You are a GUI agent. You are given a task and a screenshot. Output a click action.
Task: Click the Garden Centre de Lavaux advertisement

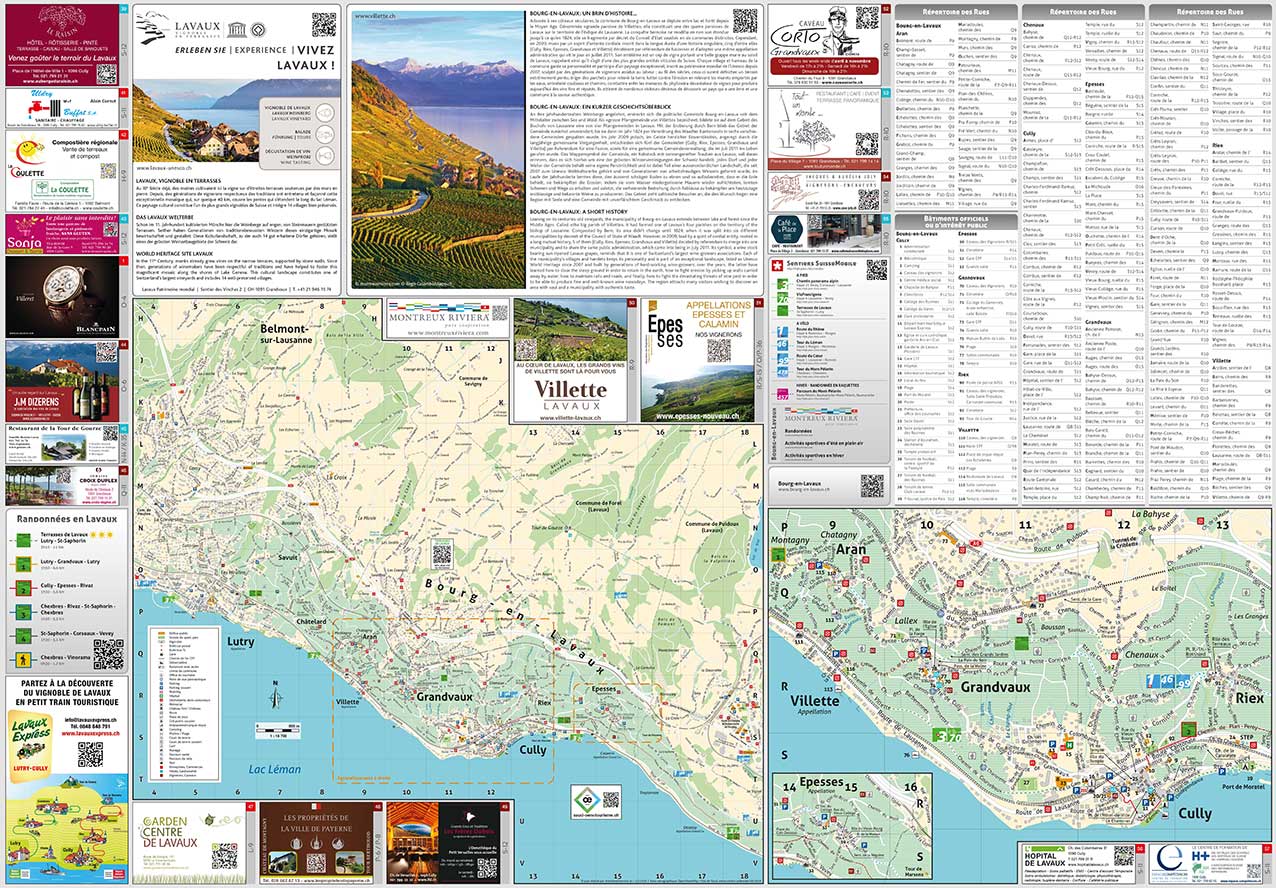point(190,842)
